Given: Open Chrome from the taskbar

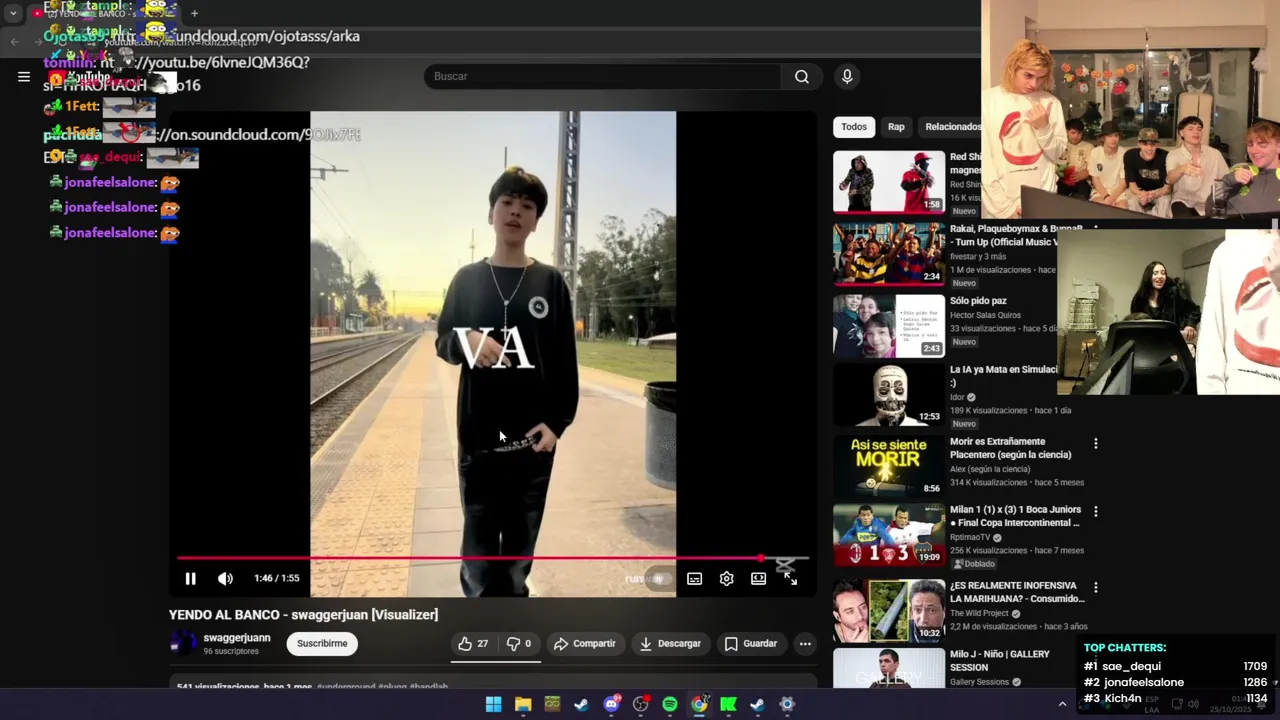Looking at the screenshot, I should (x=699, y=704).
